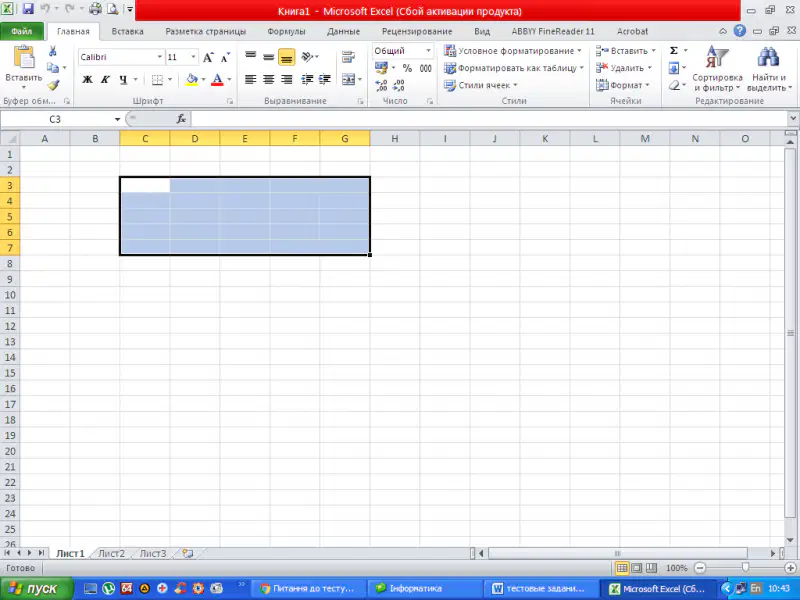Screen dimensions: 800x600
Task: Click the column H header
Action: coord(394,139)
